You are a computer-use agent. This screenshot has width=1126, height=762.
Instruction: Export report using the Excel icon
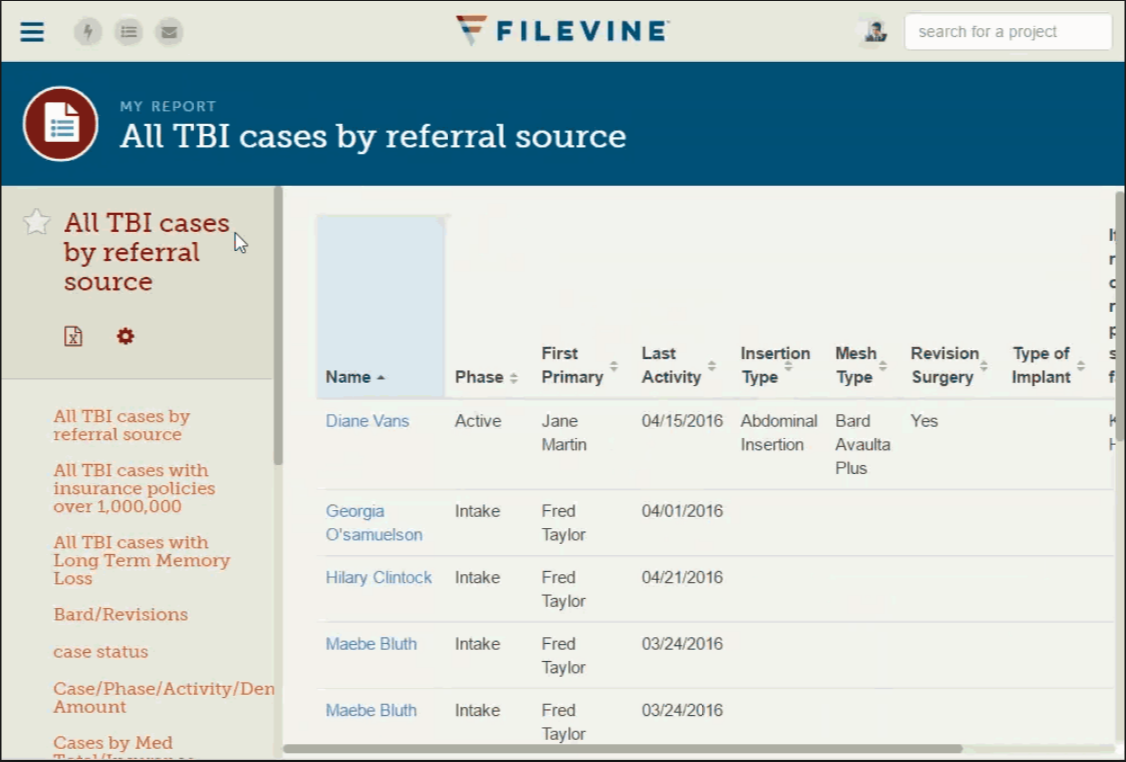point(73,335)
